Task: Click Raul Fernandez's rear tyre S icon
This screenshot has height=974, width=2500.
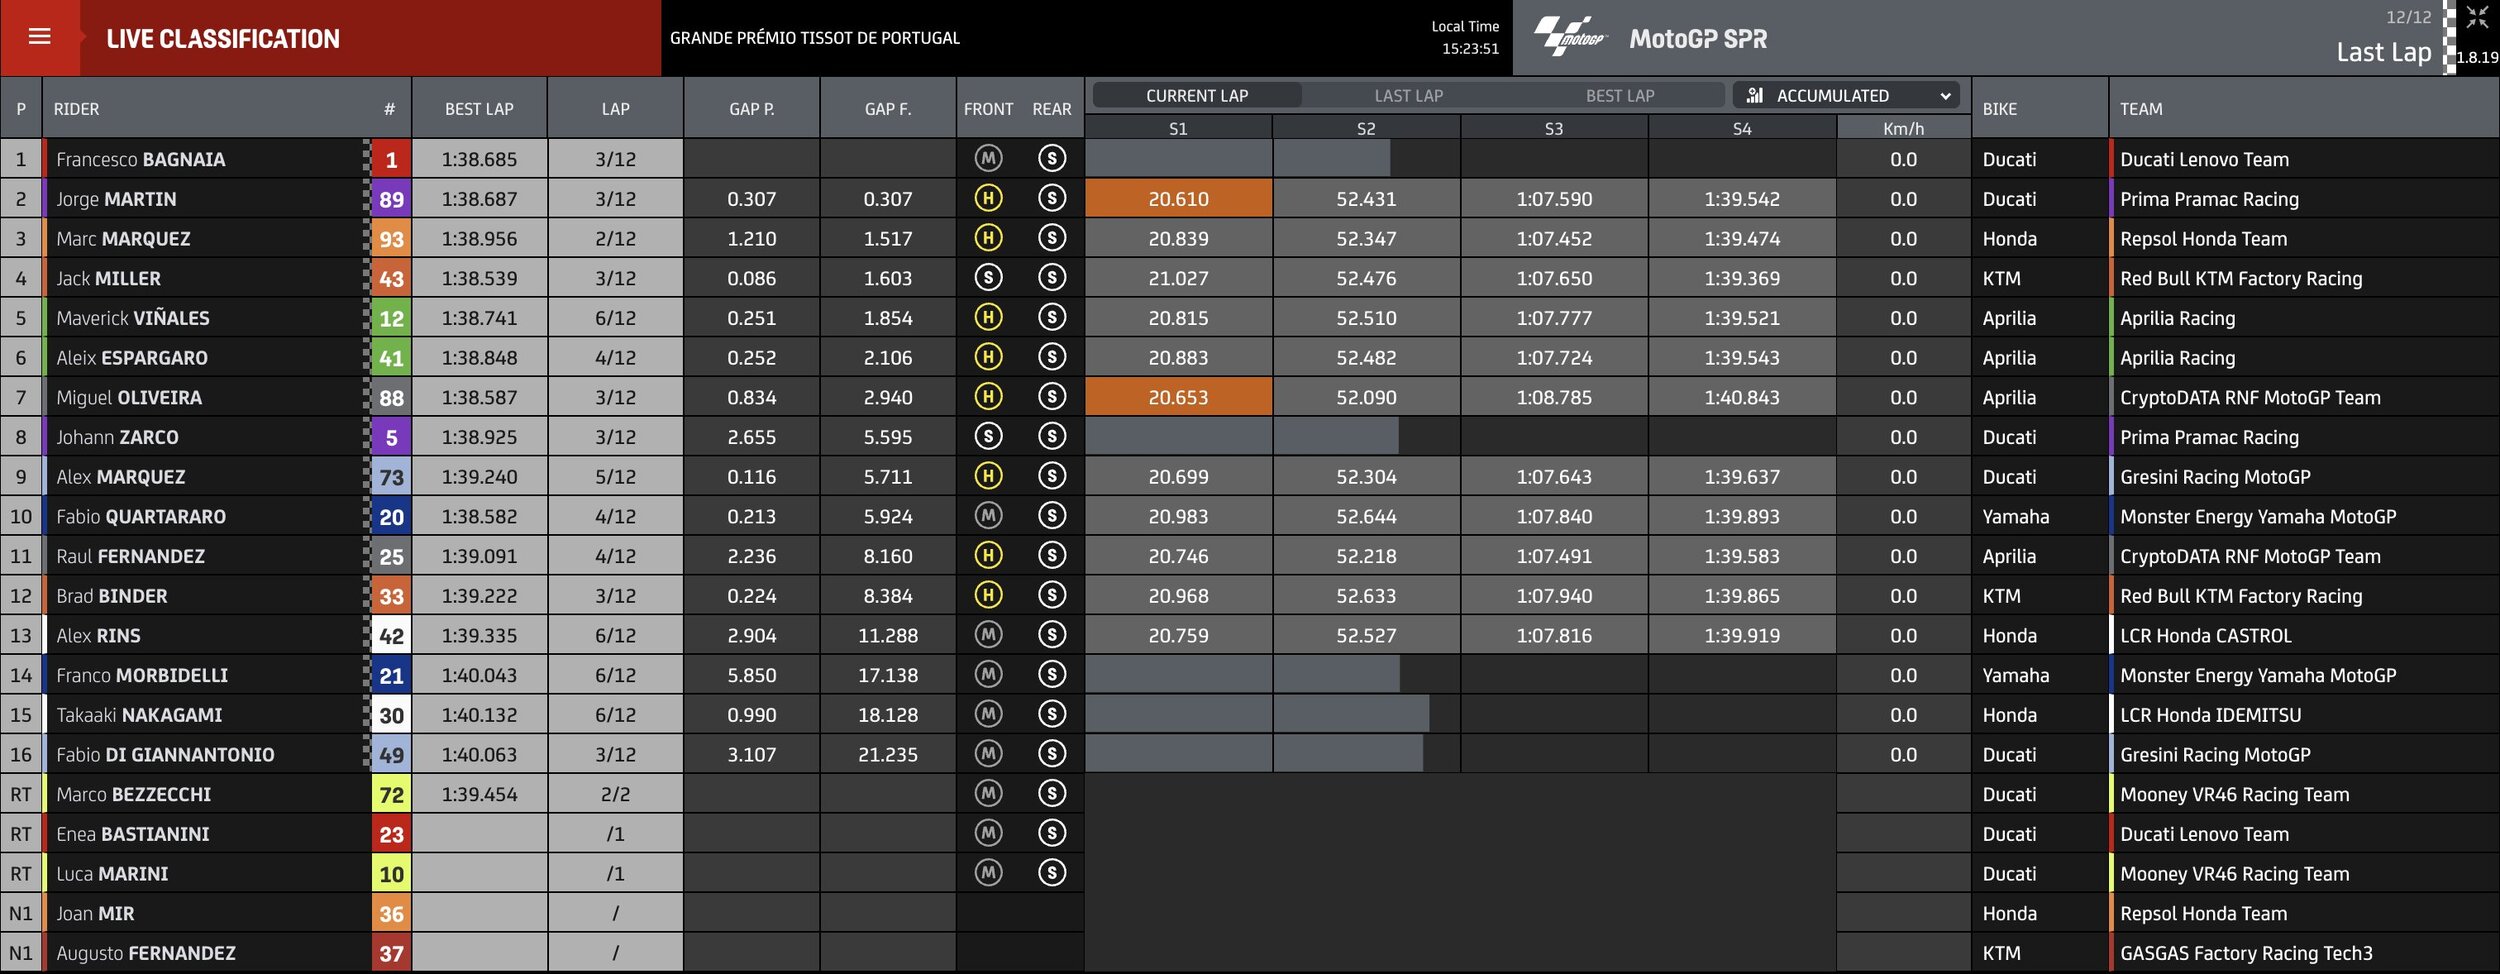Action: point(1052,555)
